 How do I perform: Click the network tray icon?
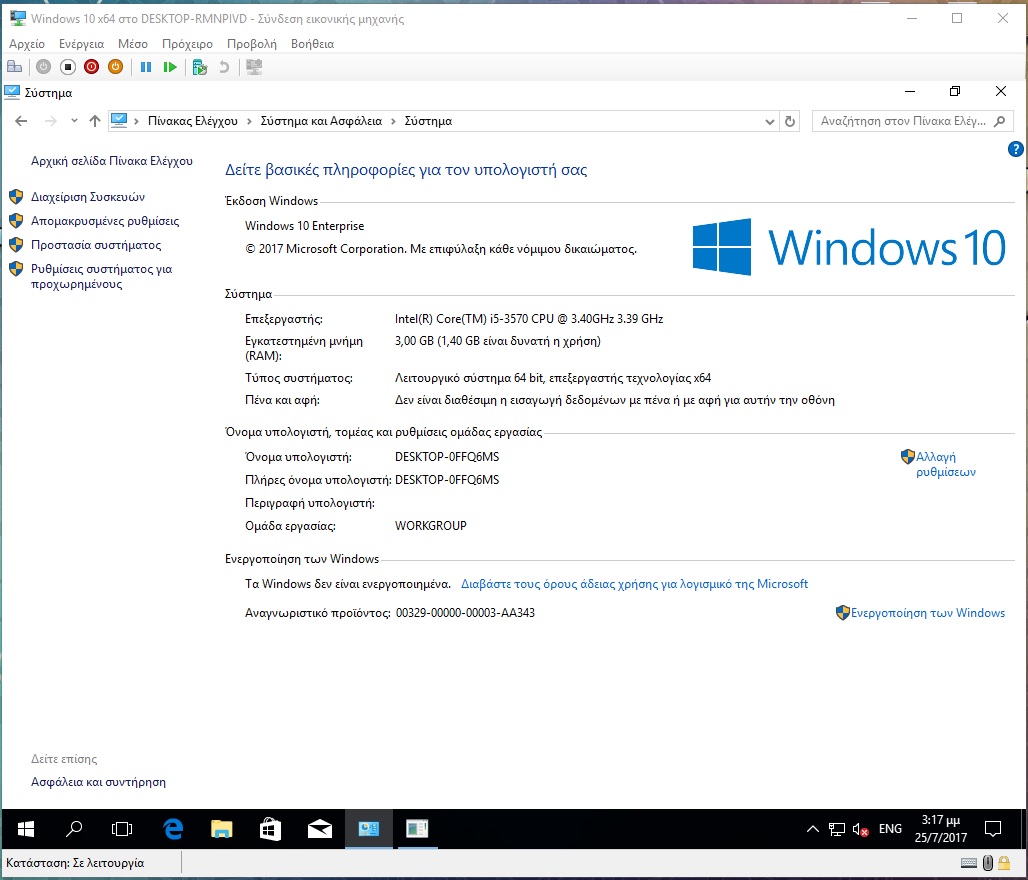(x=837, y=830)
